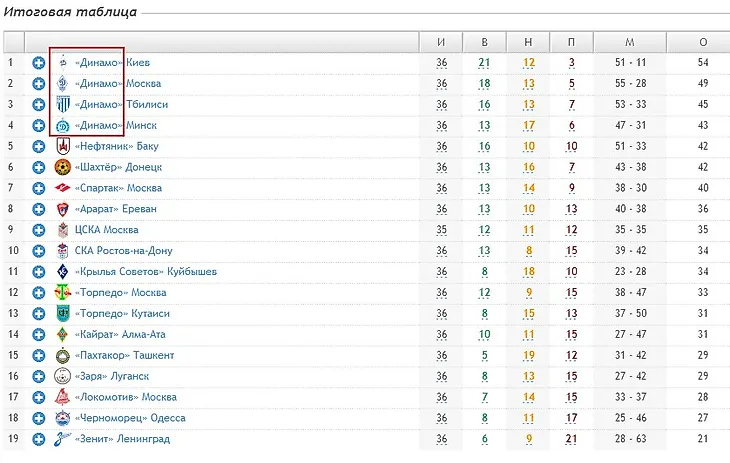Viewport: 730px width, 463px height.
Task: Click the Spartak Moscow club logo
Action: click(62, 188)
